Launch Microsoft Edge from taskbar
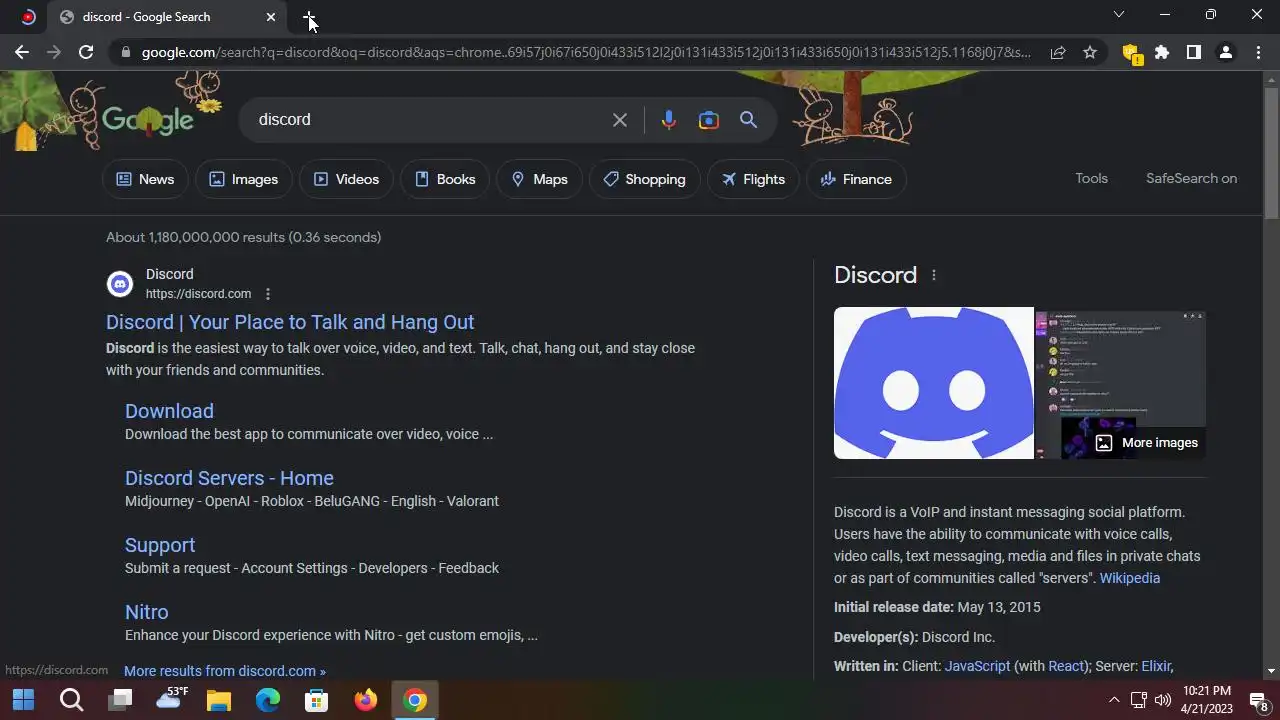 [268, 700]
